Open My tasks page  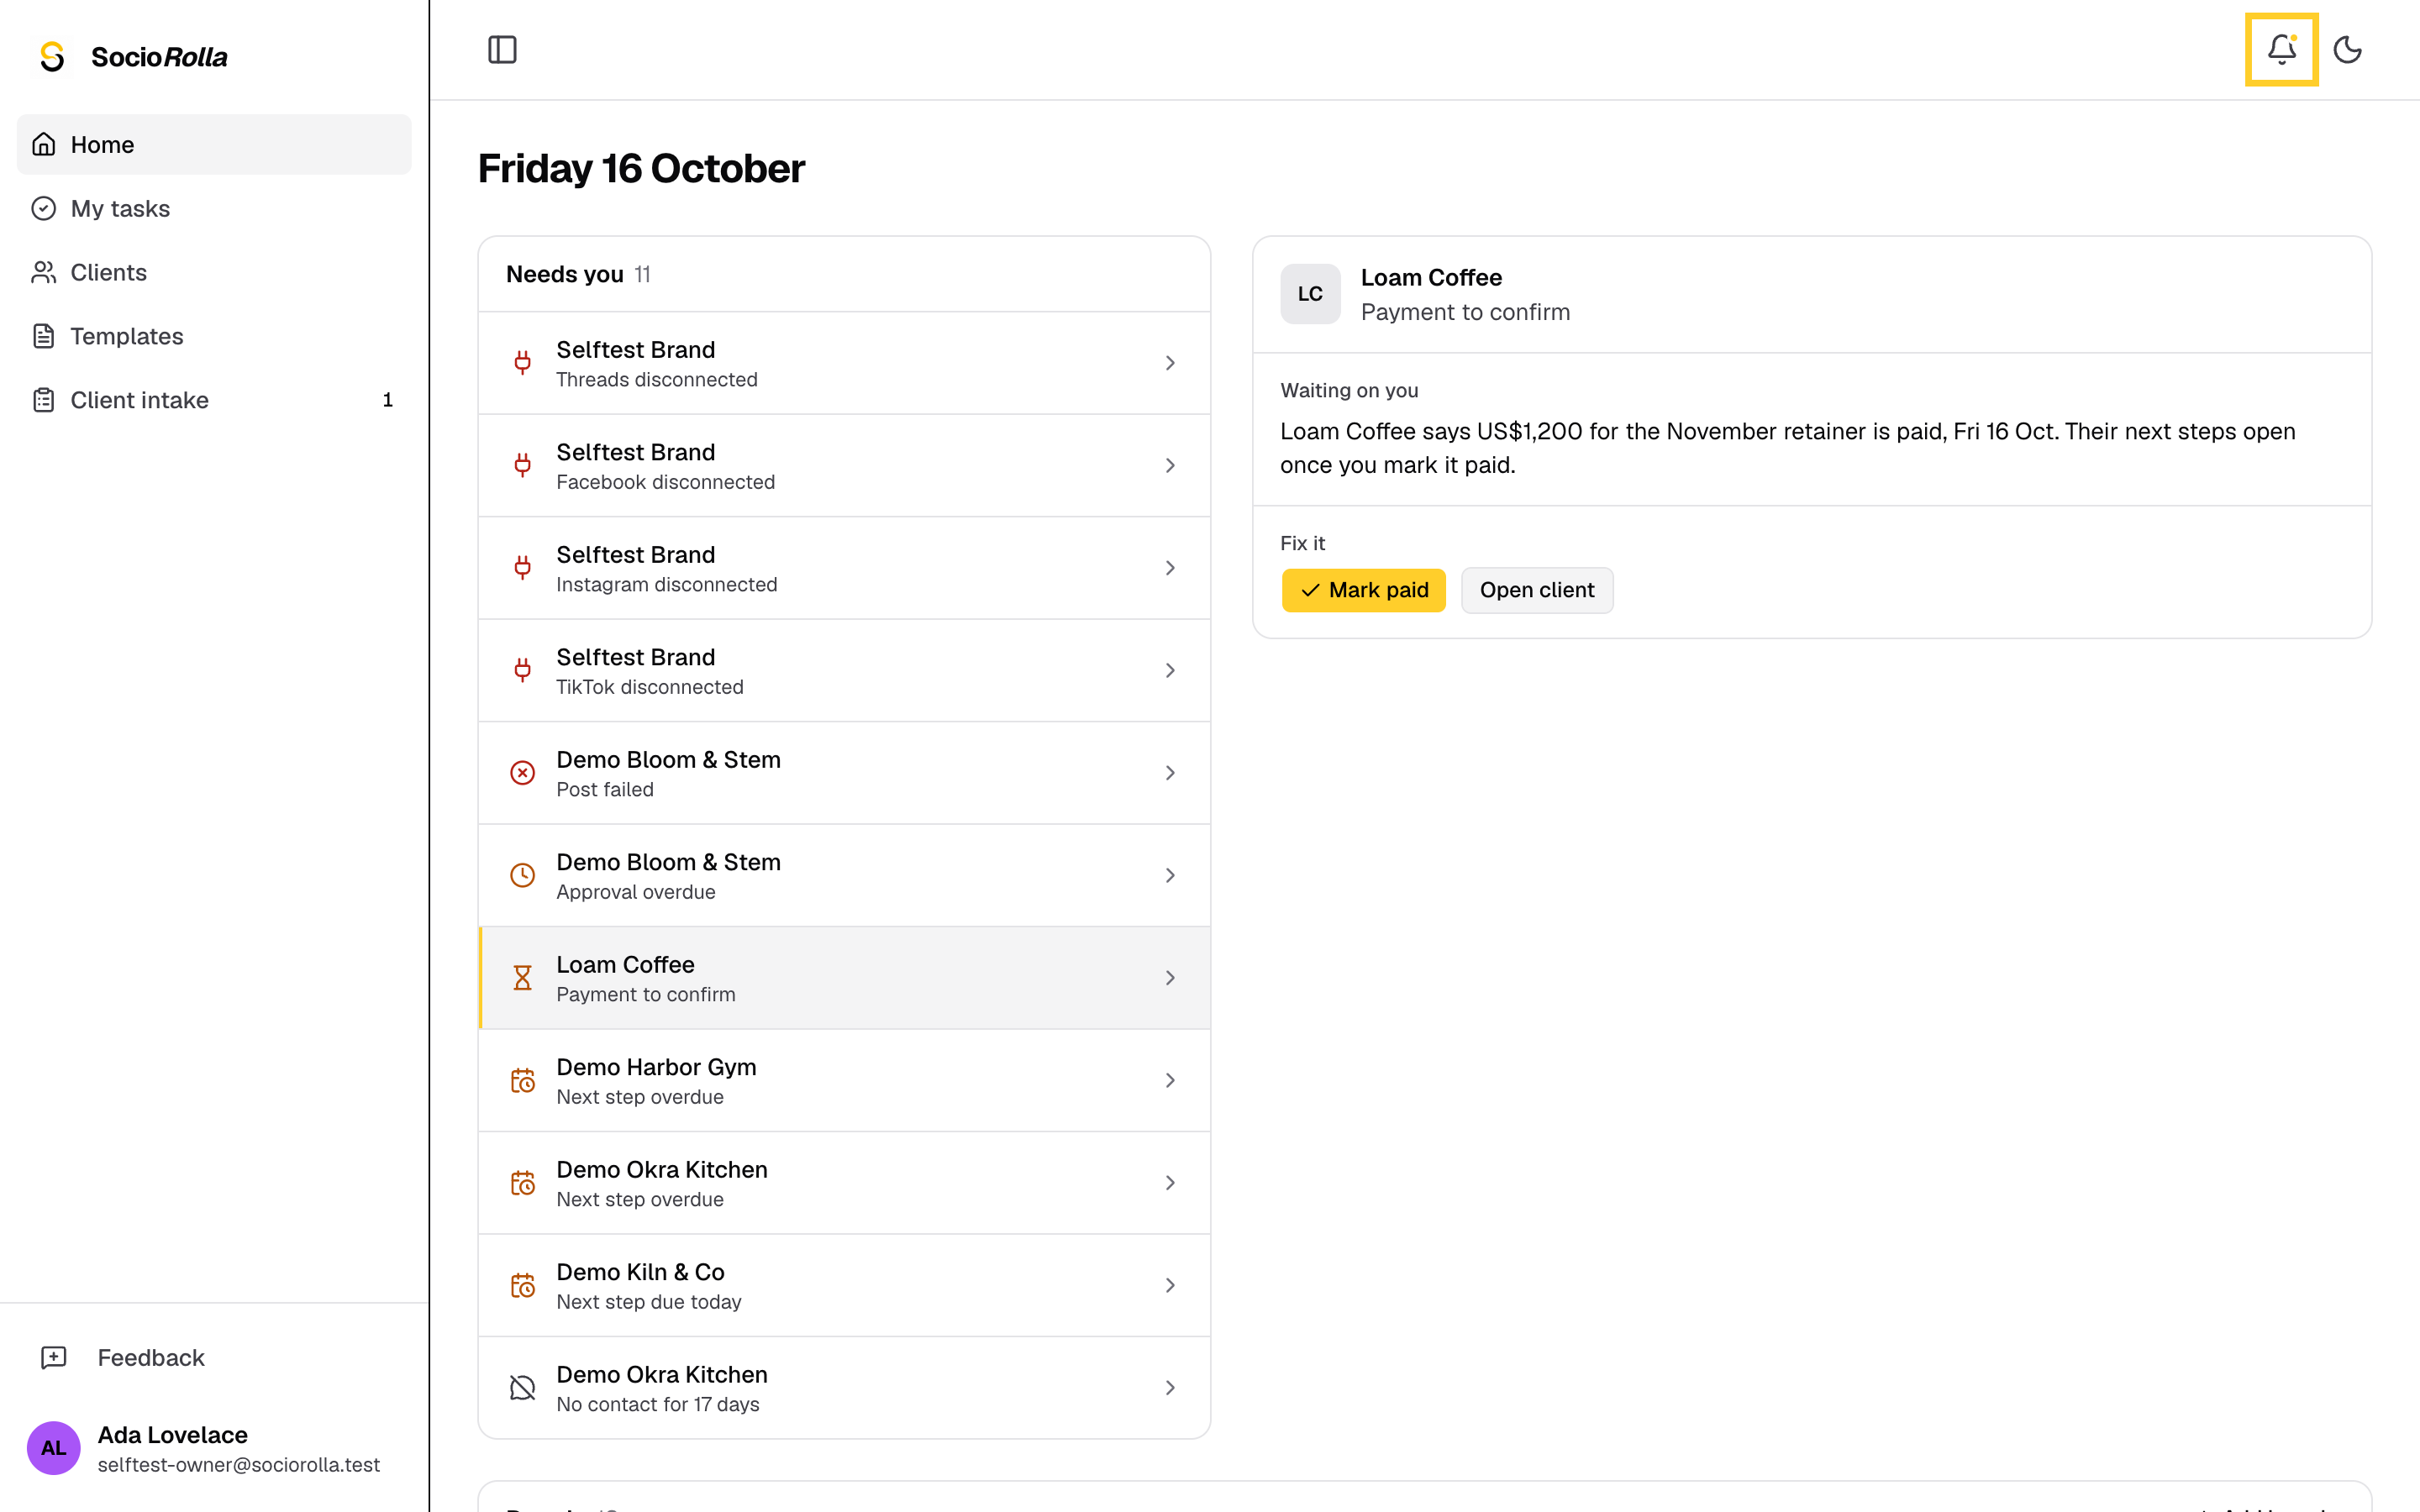point(214,208)
